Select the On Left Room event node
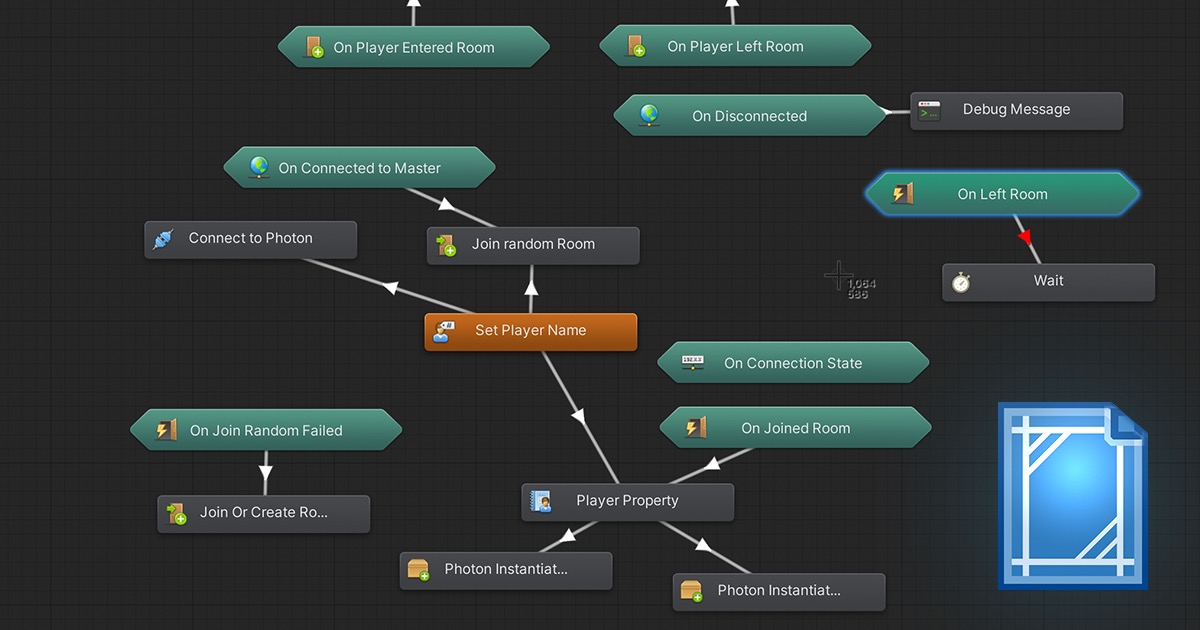 (1002, 194)
